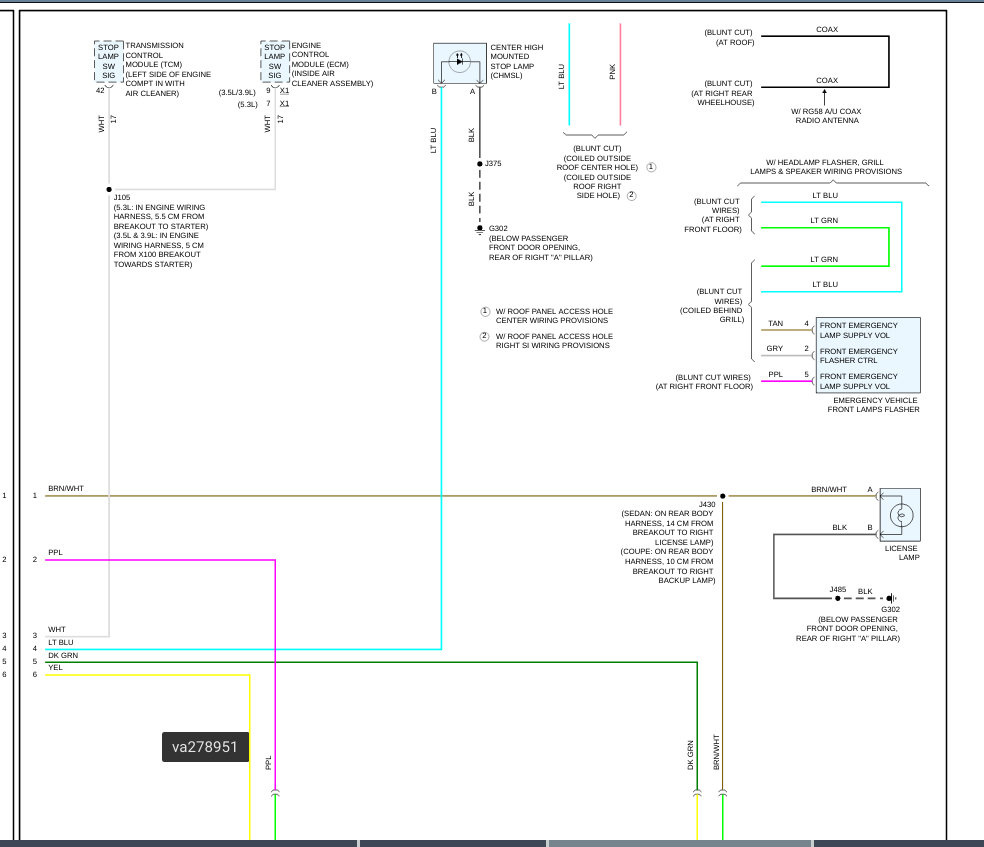Image resolution: width=984 pixels, height=847 pixels.
Task: Click the circled note 1 beside Roof Center Hole
Action: (651, 168)
